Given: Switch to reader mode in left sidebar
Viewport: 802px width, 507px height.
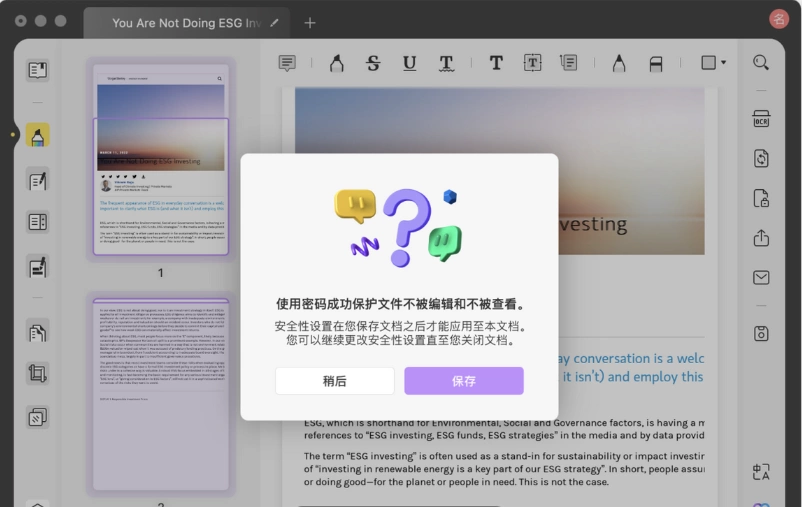Looking at the screenshot, I should point(37,70).
